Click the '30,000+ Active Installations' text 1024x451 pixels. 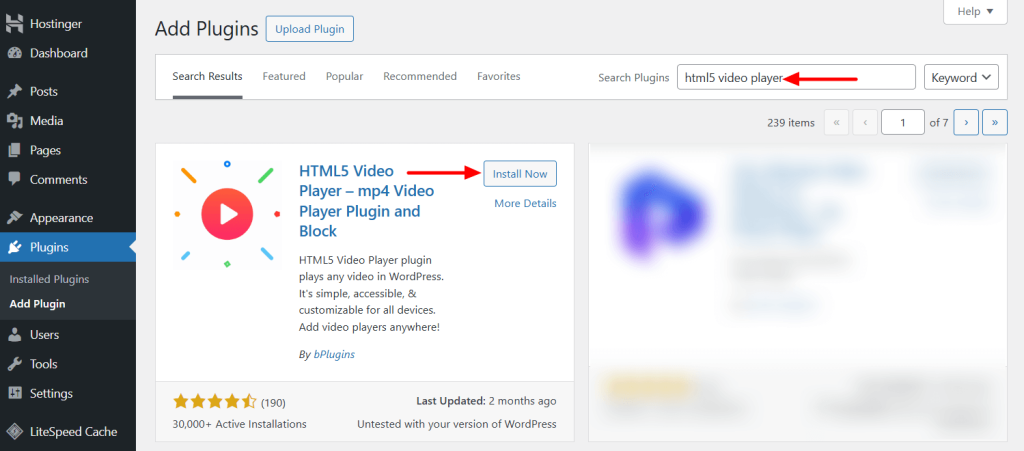tap(240, 424)
